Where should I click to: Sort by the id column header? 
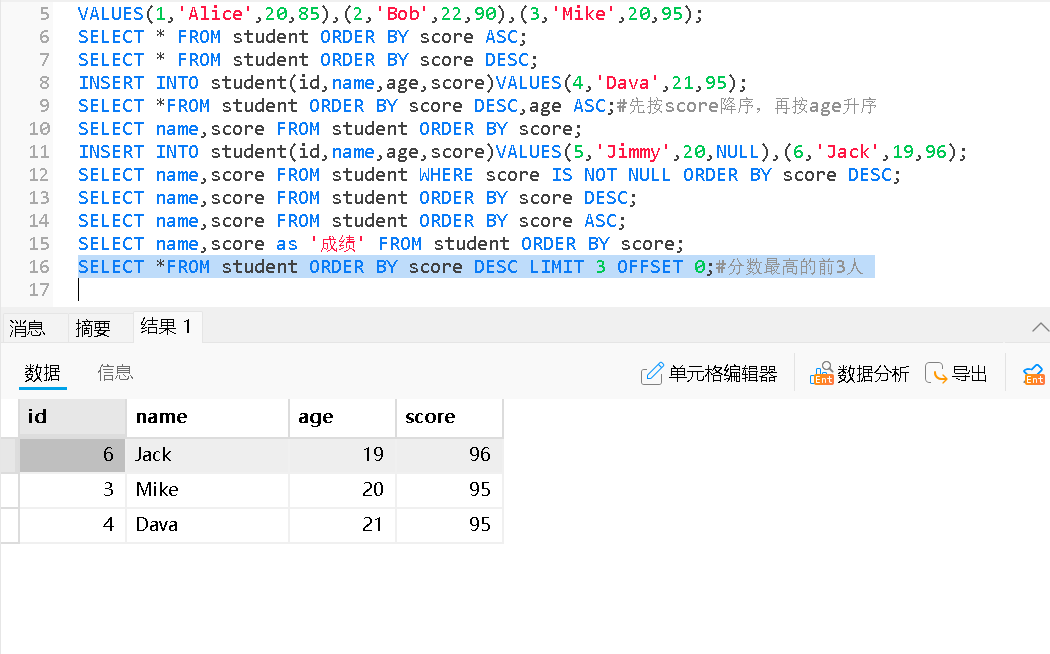[x=72, y=417]
